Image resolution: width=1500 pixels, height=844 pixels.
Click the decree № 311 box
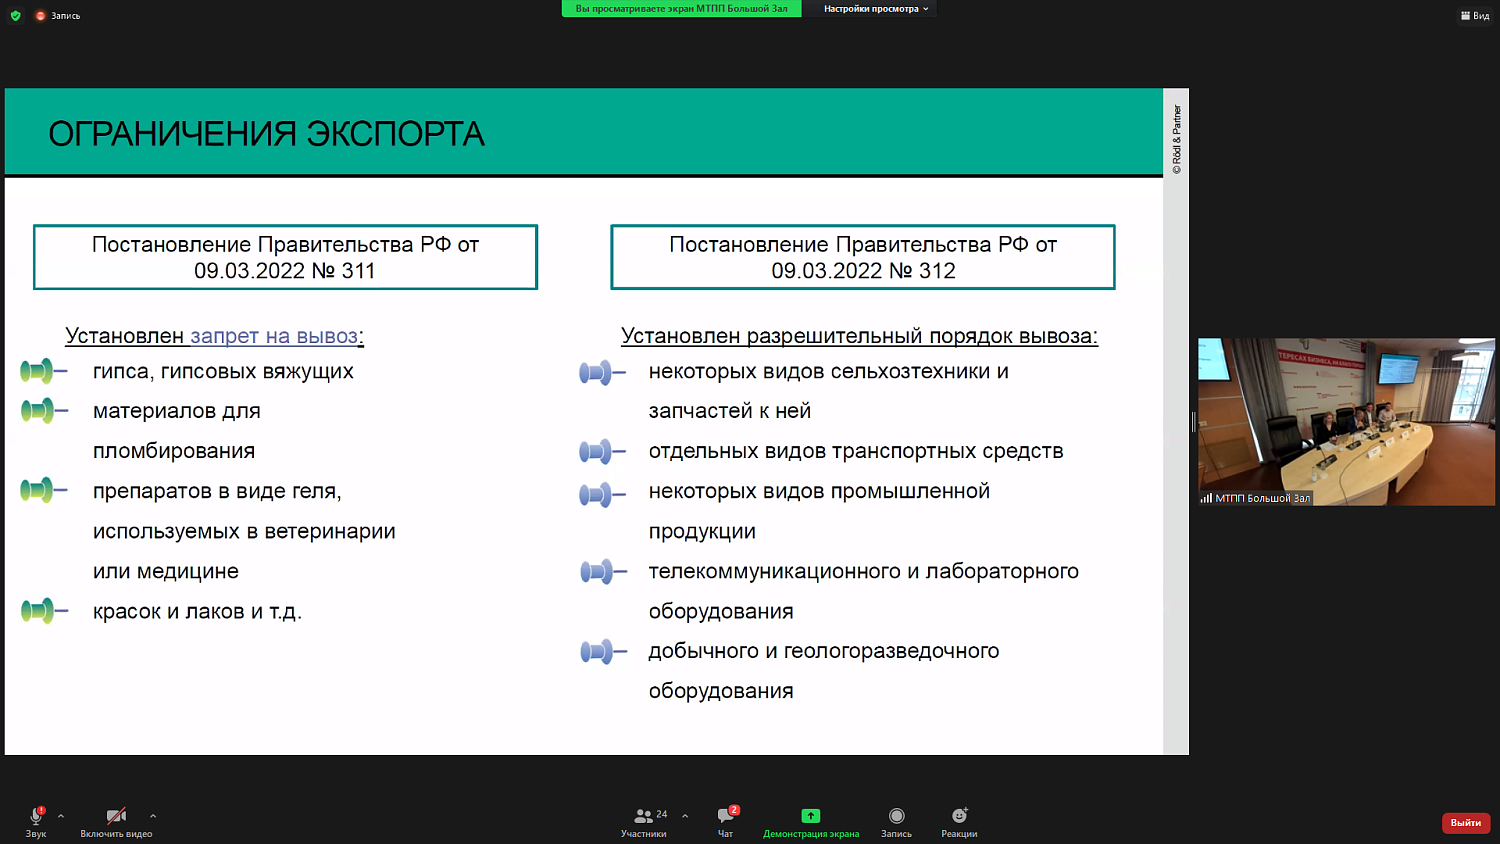pos(285,257)
